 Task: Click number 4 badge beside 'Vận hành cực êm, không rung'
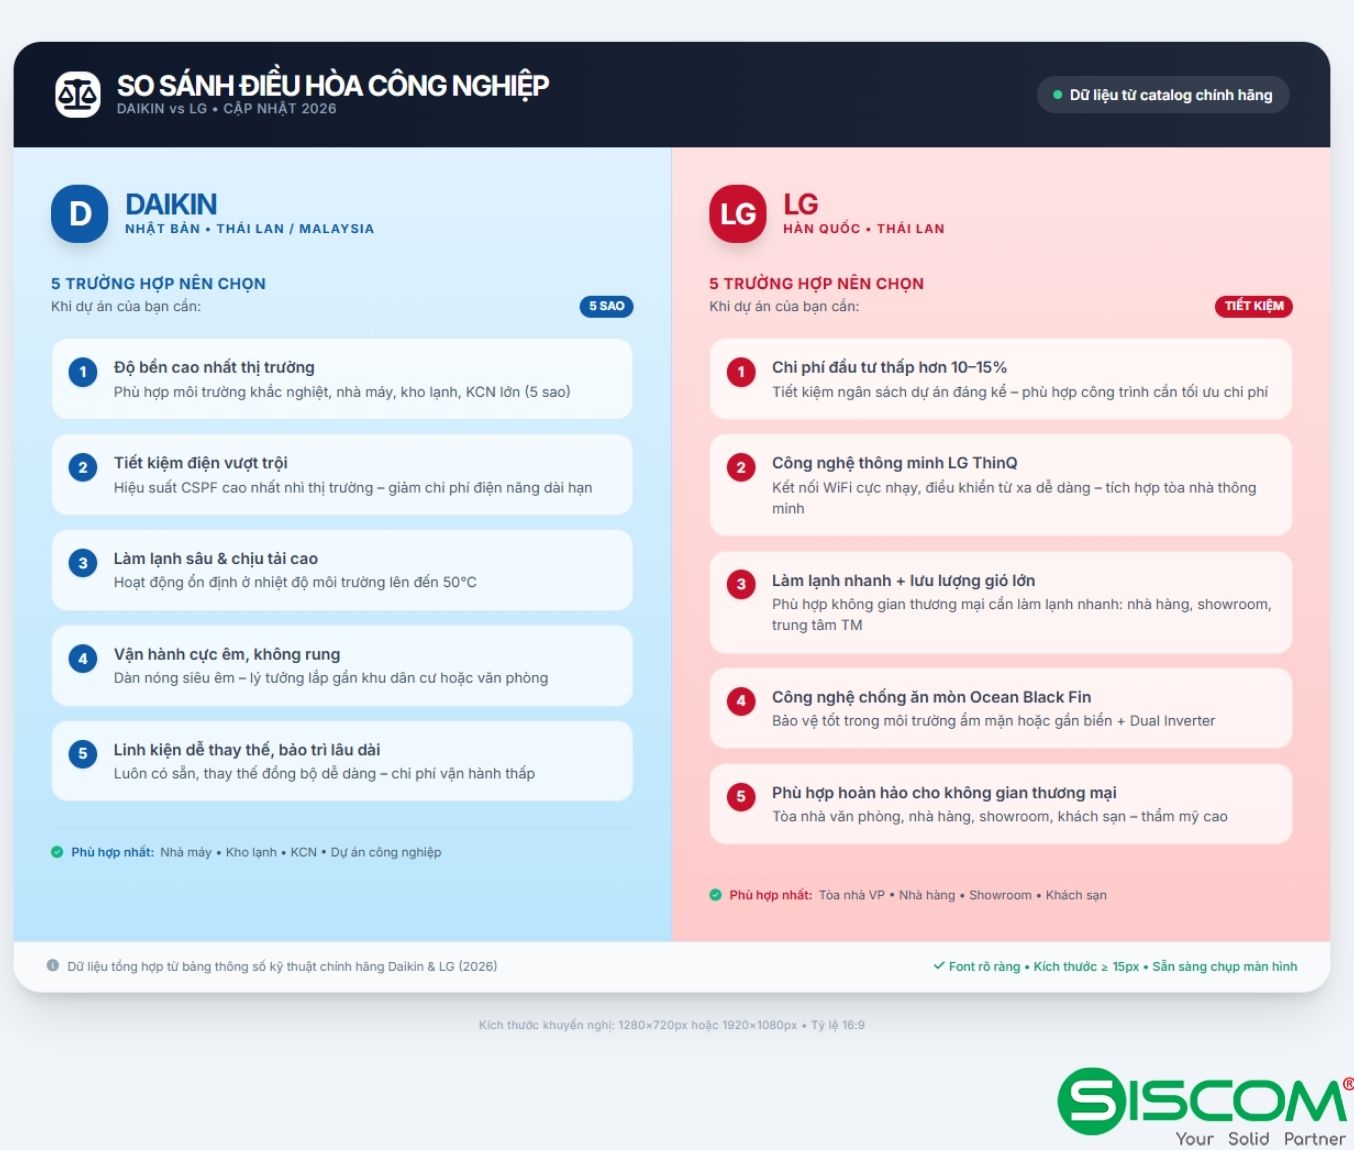[x=83, y=659]
